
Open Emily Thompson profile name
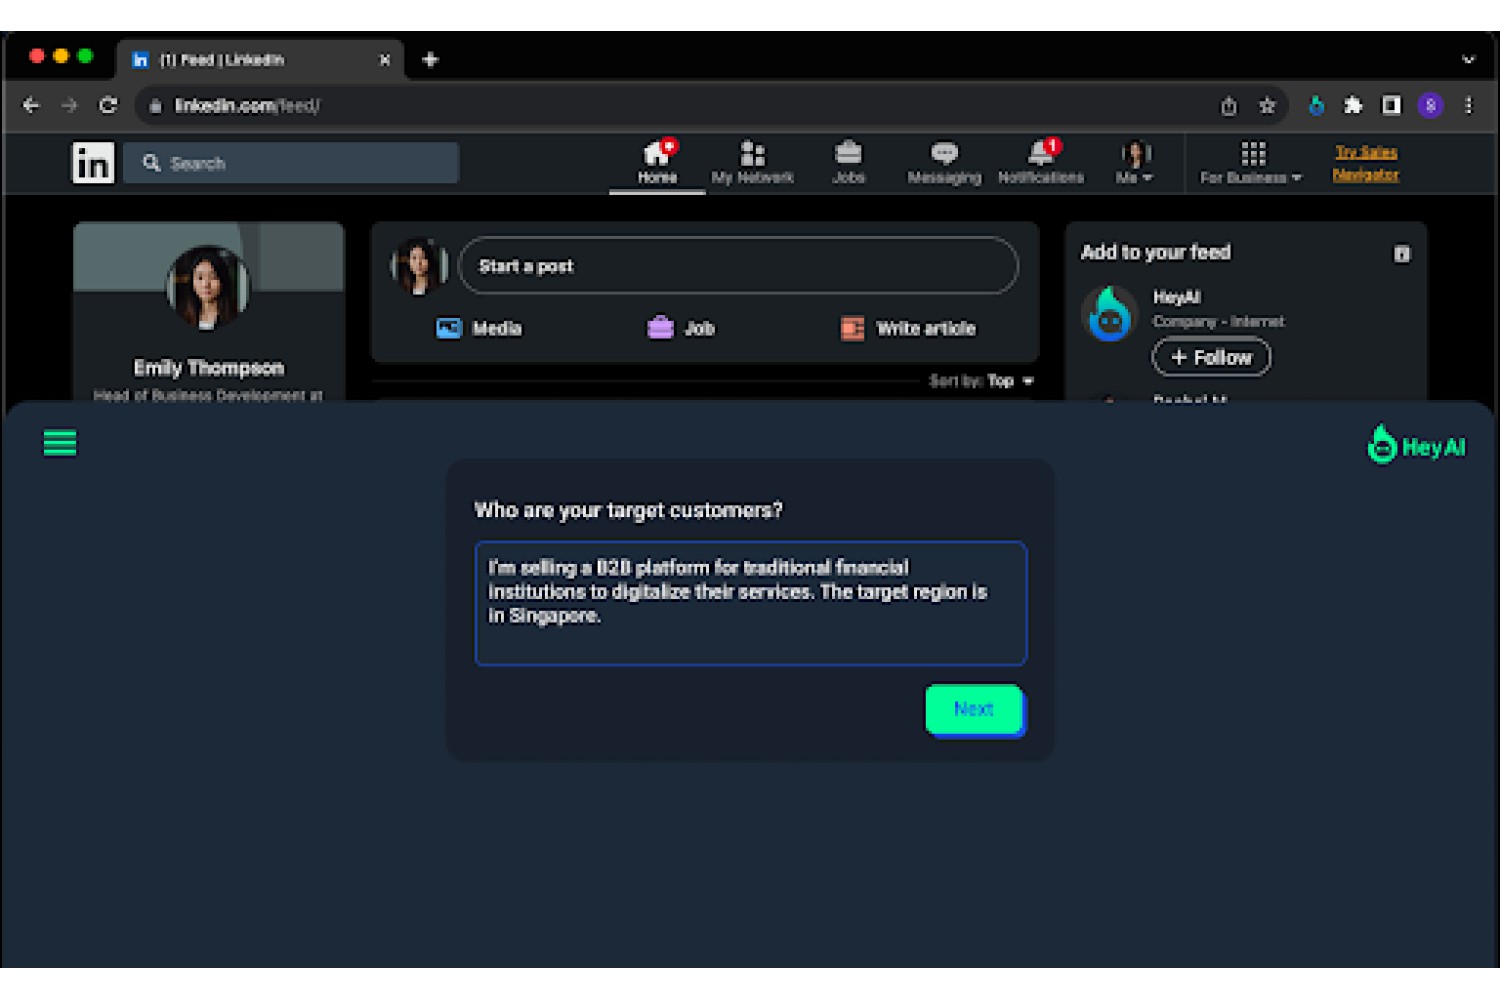tap(209, 368)
